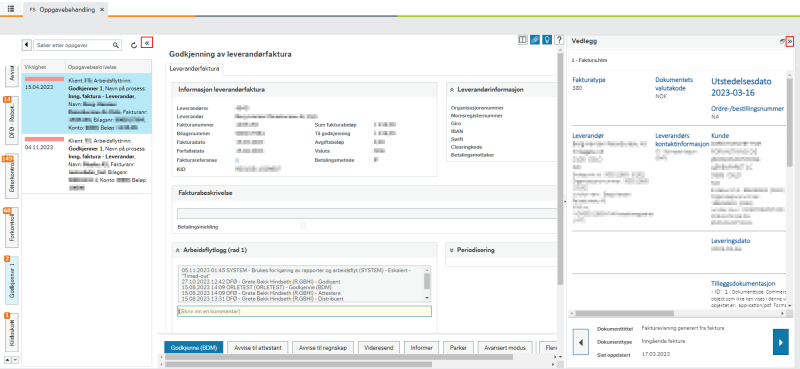Click the comment field under workflow log
Screen dimensions: 800x369
tap(304, 311)
